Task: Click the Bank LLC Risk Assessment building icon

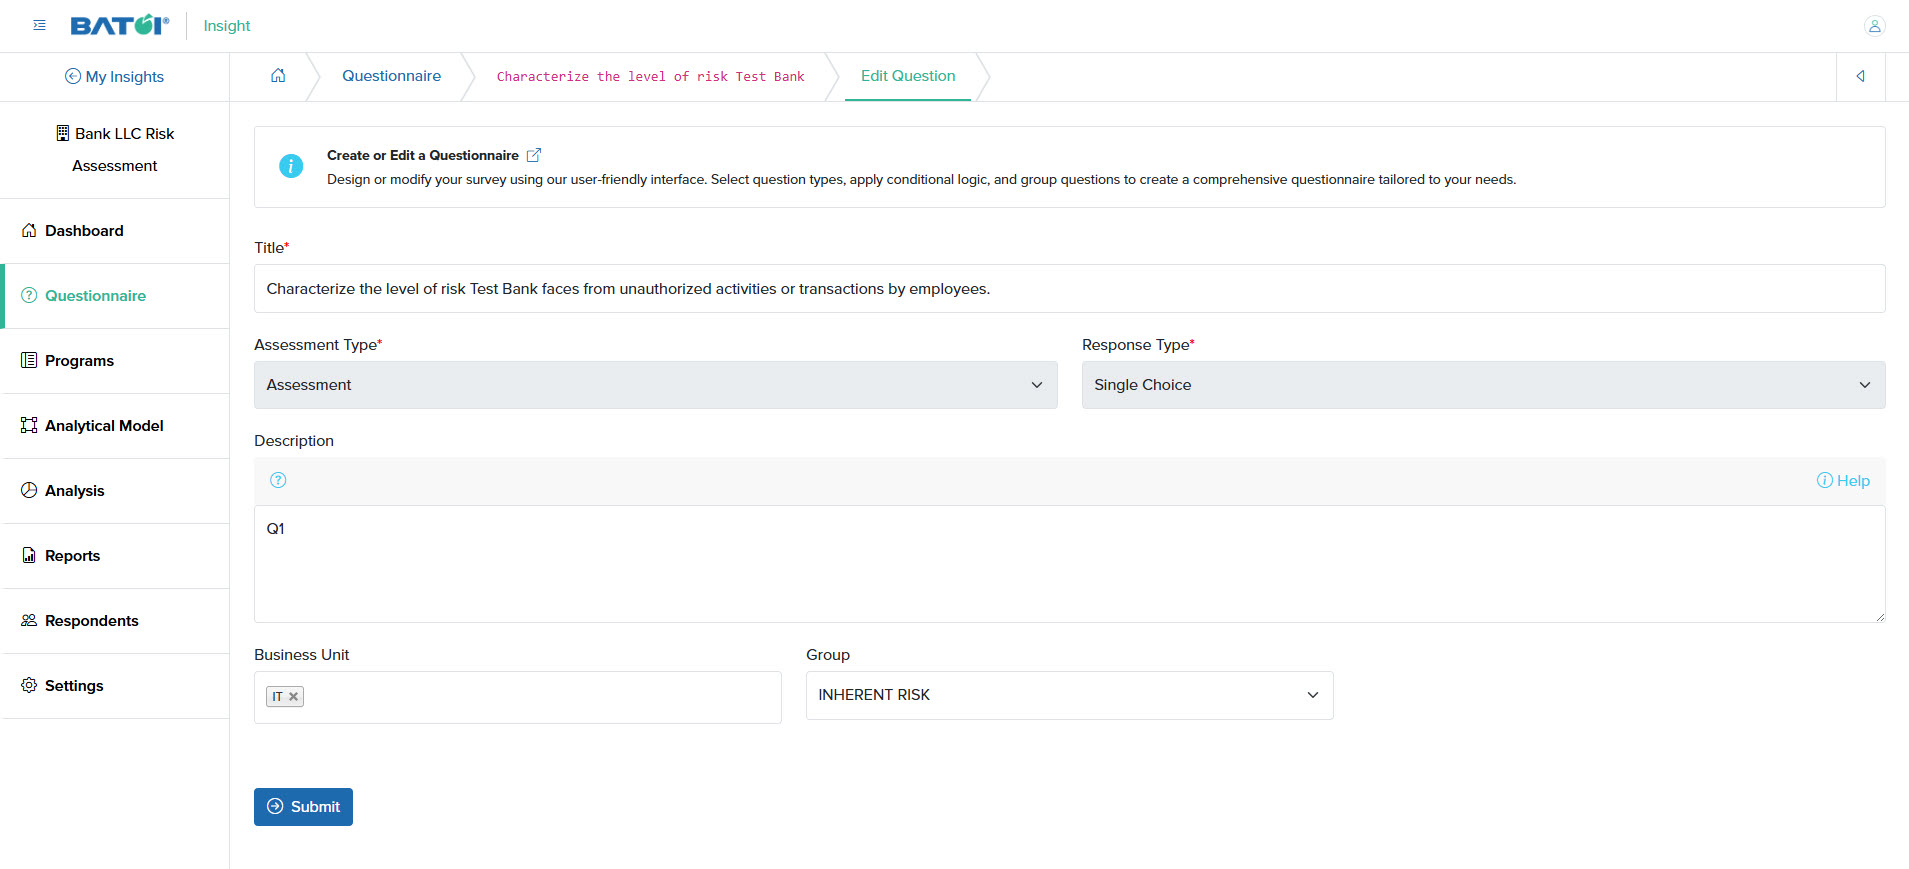Action: 63,133
